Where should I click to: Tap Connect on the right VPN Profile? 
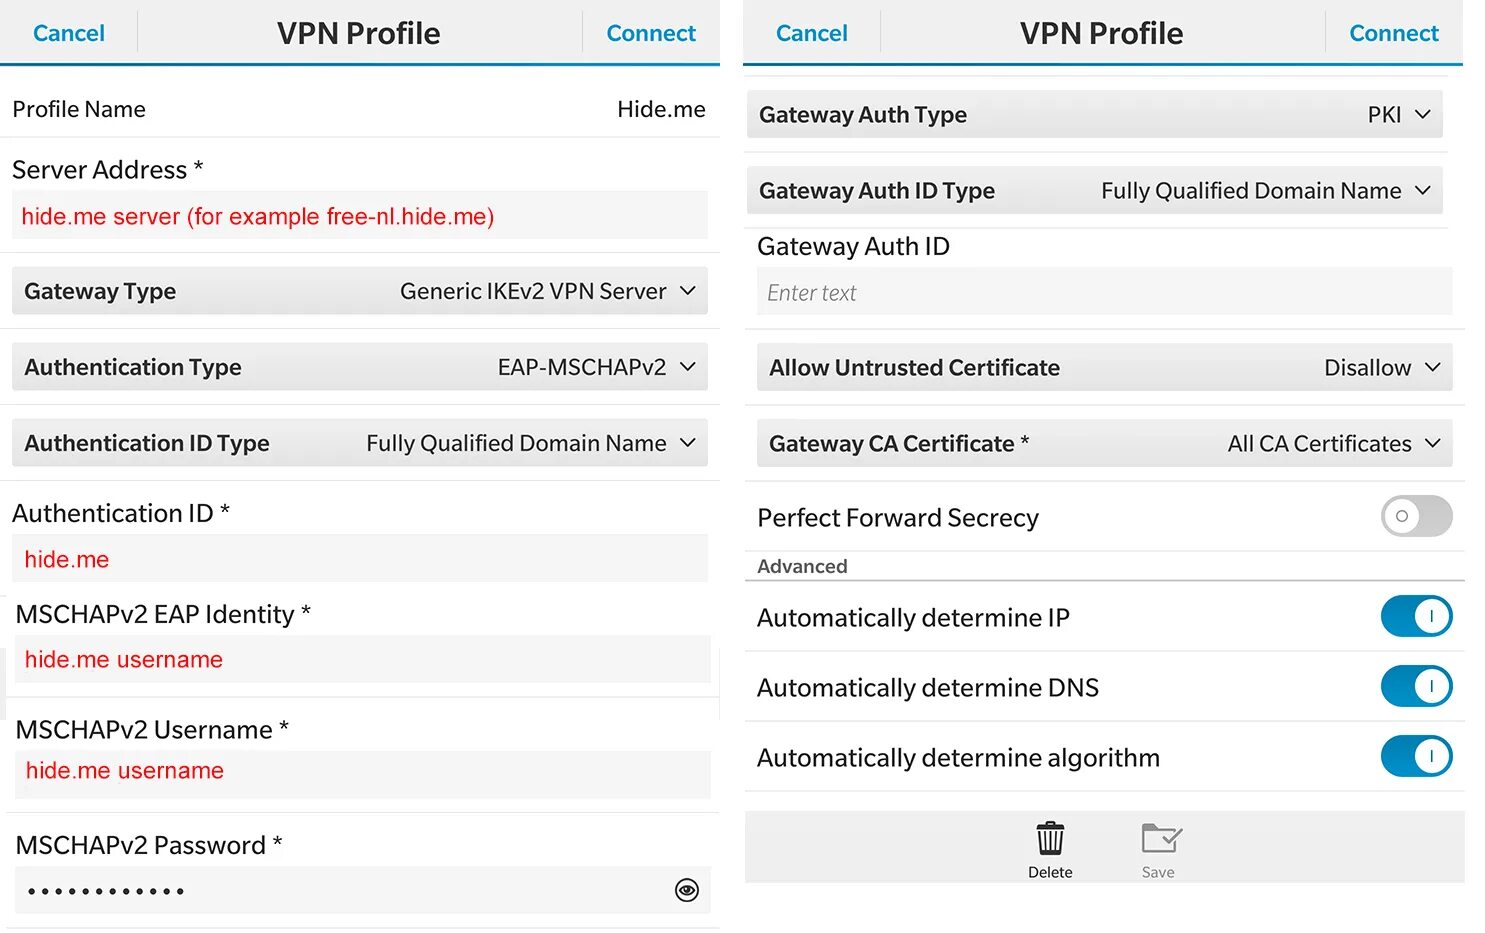coord(1393,33)
